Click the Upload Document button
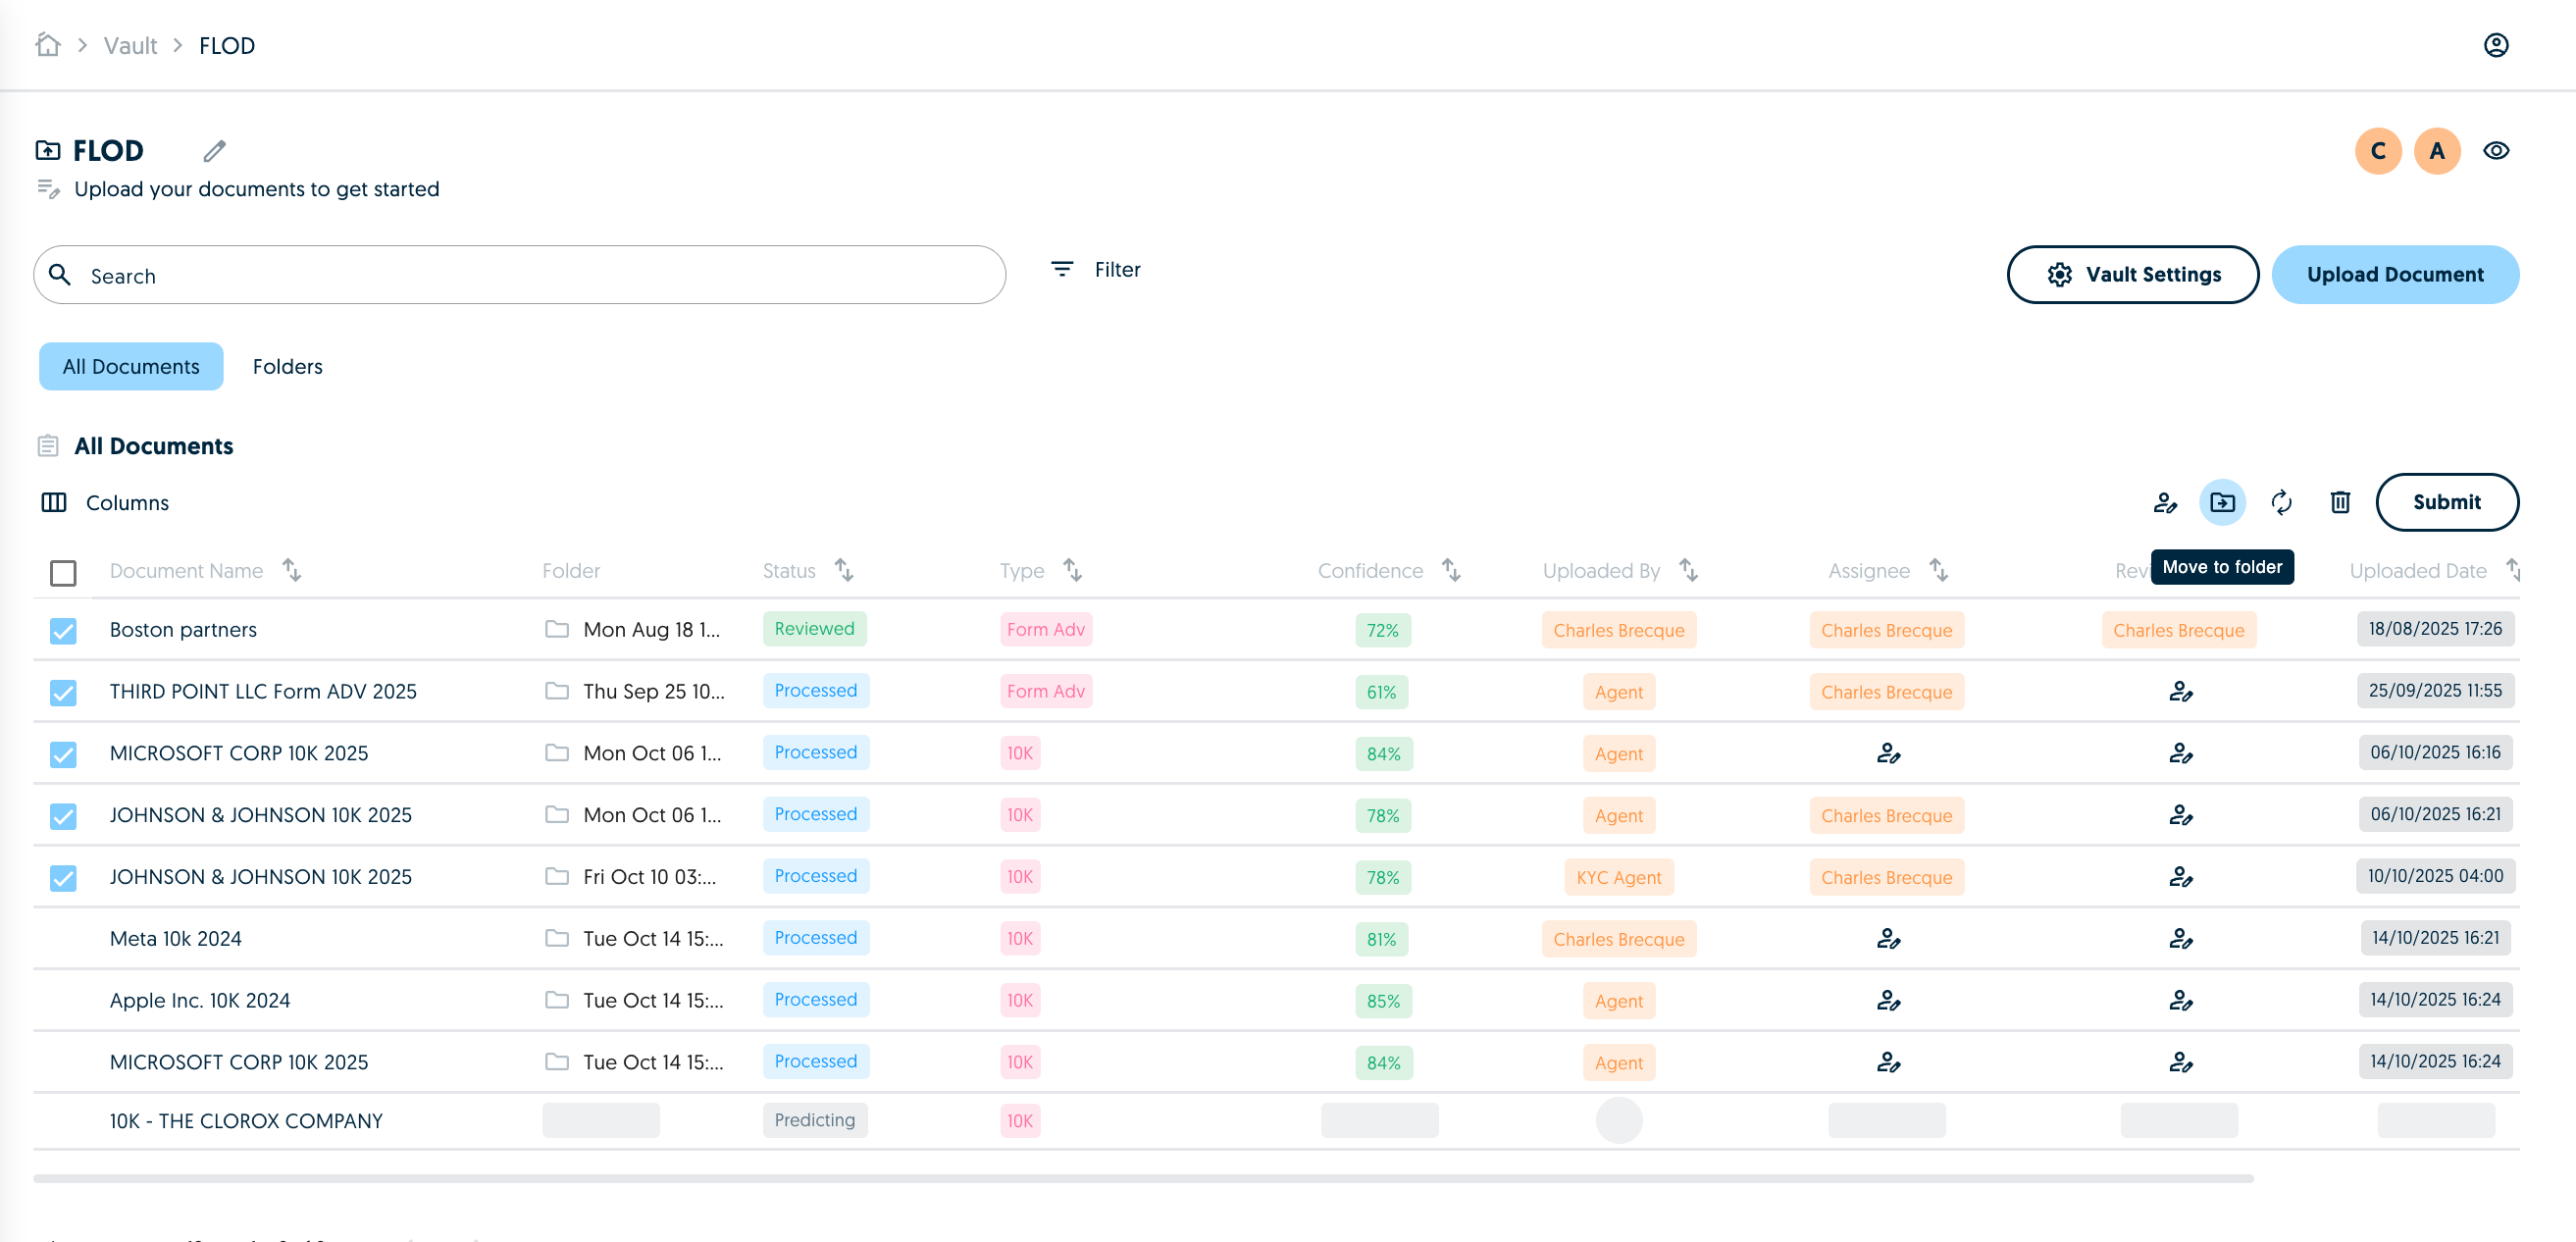Viewport: 2576px width, 1242px height. [x=2395, y=275]
